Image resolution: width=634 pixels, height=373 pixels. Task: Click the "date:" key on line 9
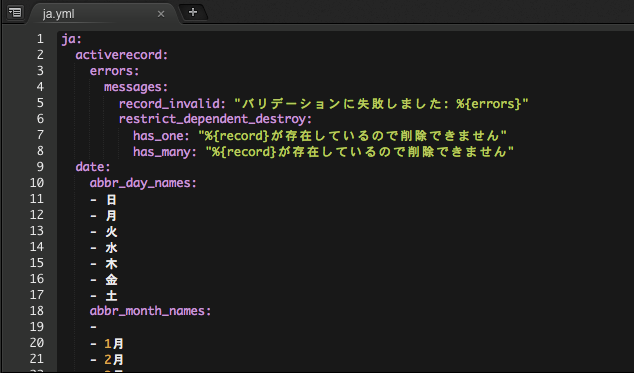coord(93,167)
